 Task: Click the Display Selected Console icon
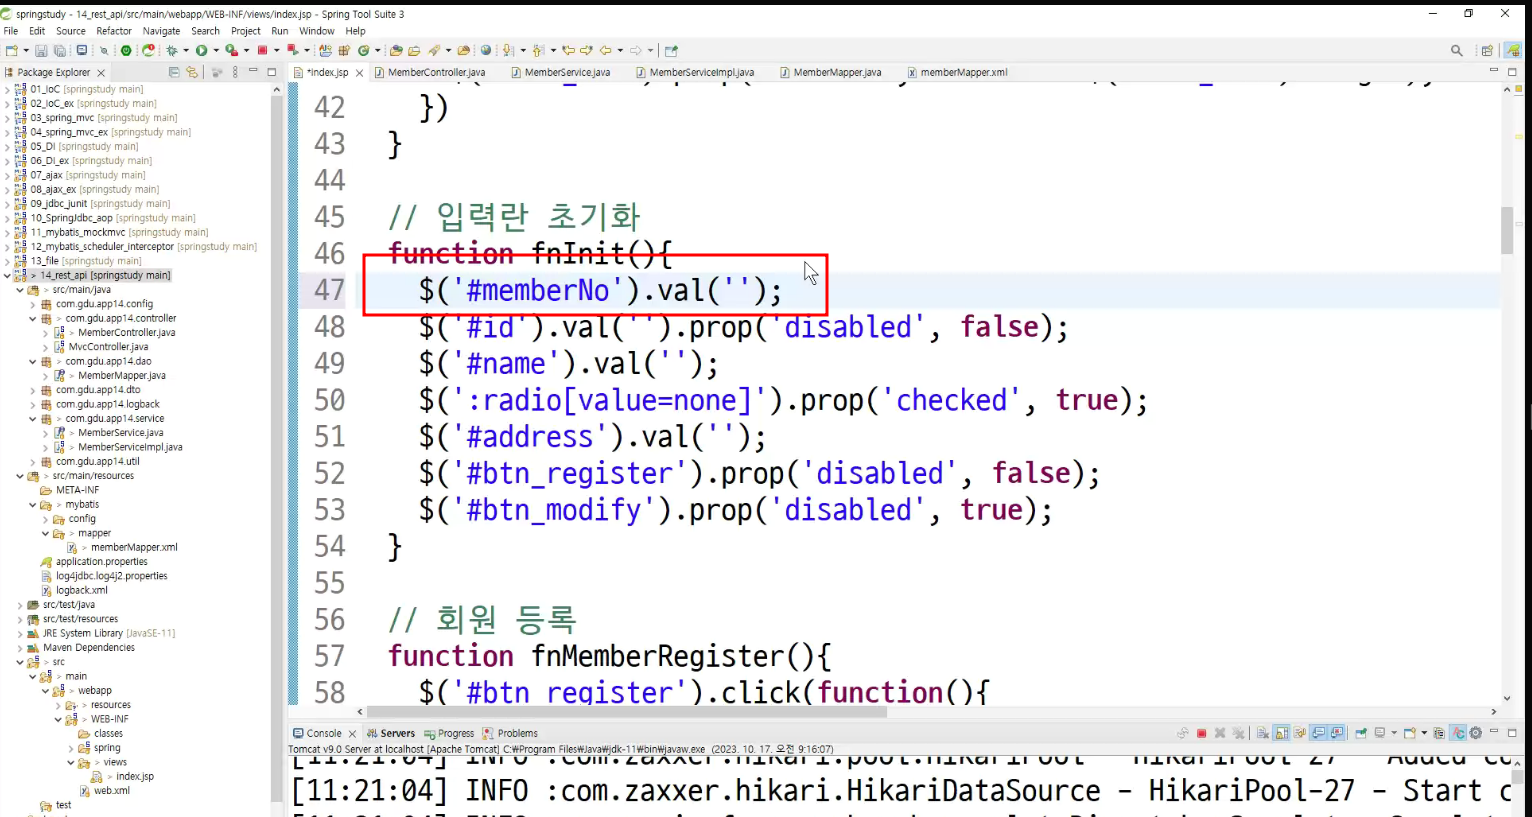coord(1380,733)
